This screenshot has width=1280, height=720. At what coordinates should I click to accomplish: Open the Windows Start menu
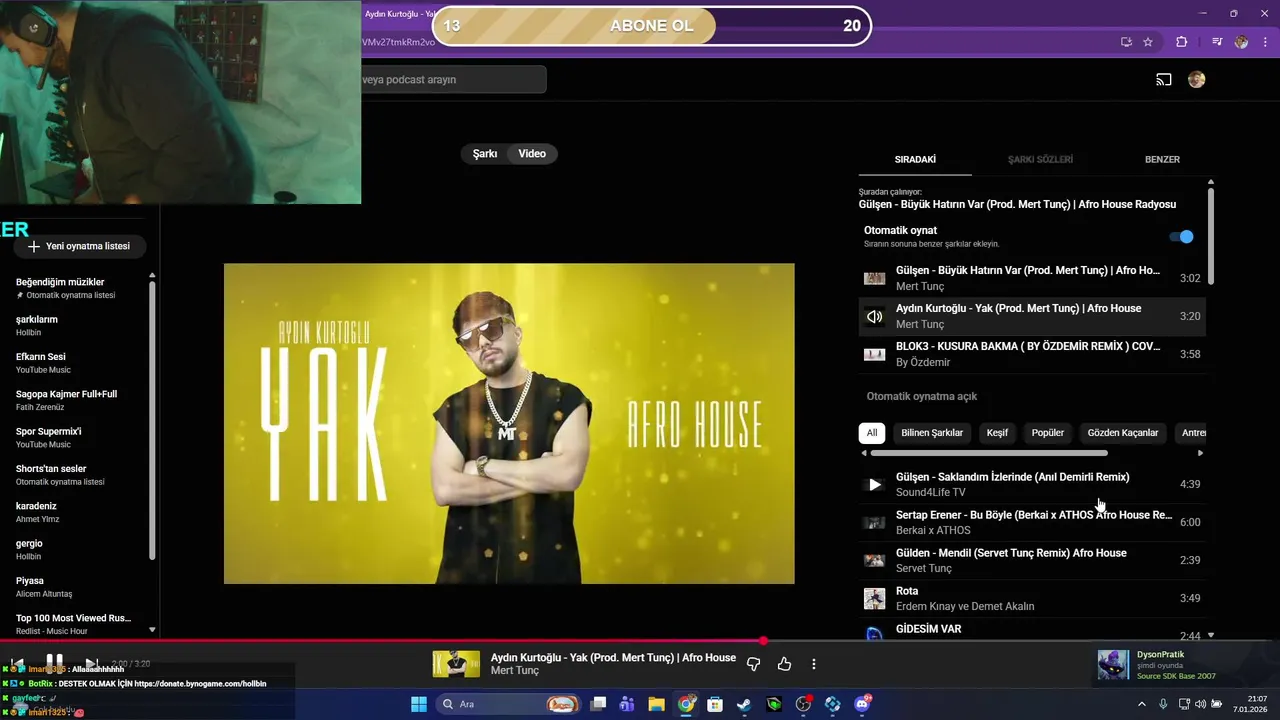coord(418,704)
